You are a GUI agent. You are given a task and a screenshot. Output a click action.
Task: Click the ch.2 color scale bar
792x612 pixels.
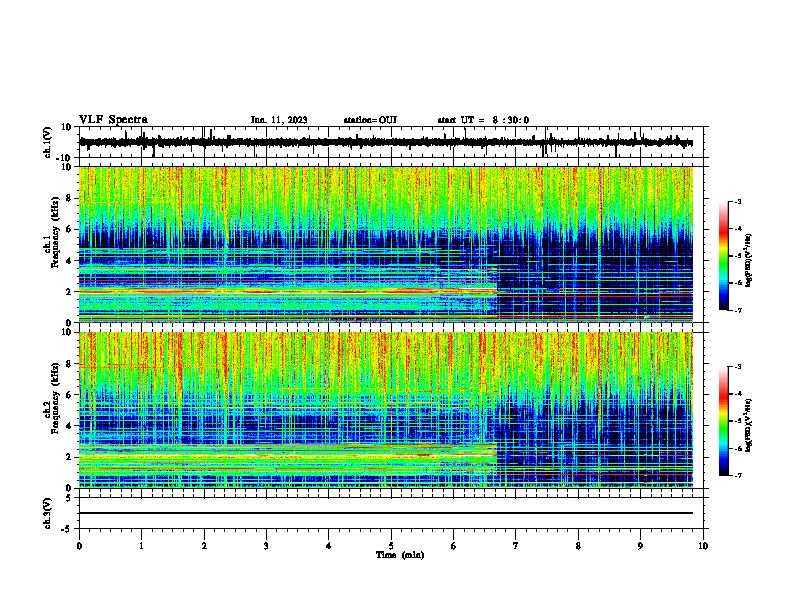tap(723, 421)
